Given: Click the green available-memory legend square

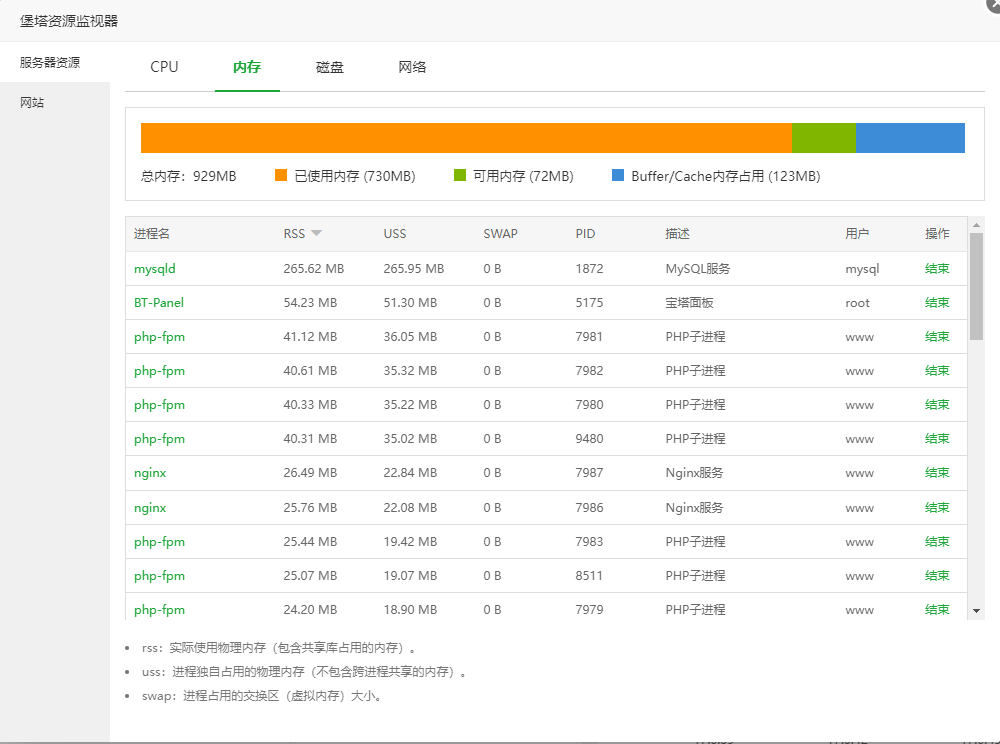Looking at the screenshot, I should 460,175.
